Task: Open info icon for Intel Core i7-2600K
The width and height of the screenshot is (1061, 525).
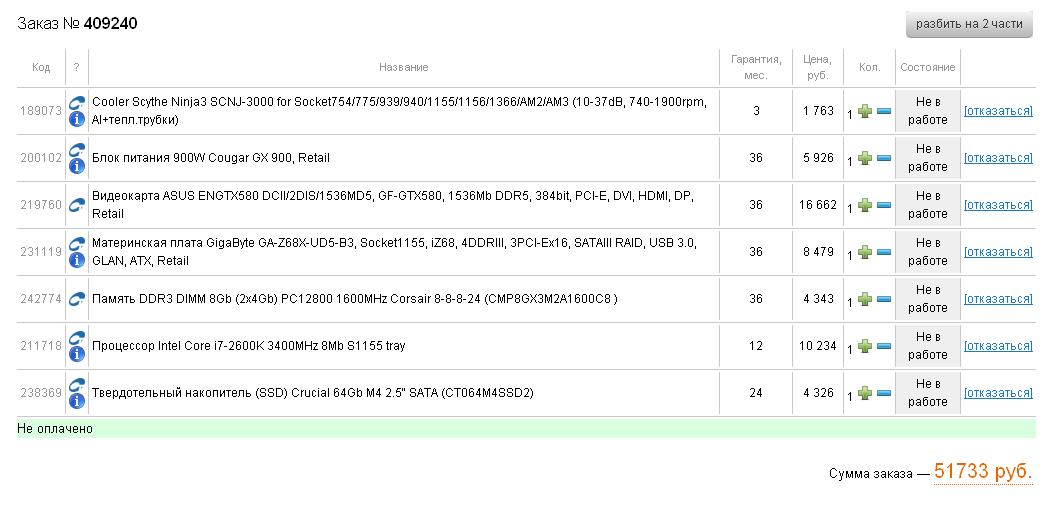Action: point(77,355)
